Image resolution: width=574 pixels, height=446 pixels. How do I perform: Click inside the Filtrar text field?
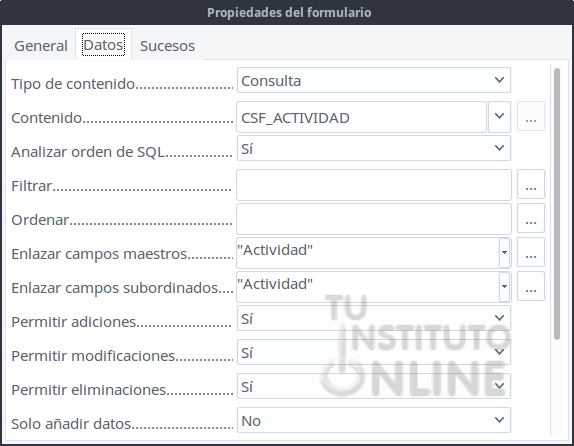(374, 185)
